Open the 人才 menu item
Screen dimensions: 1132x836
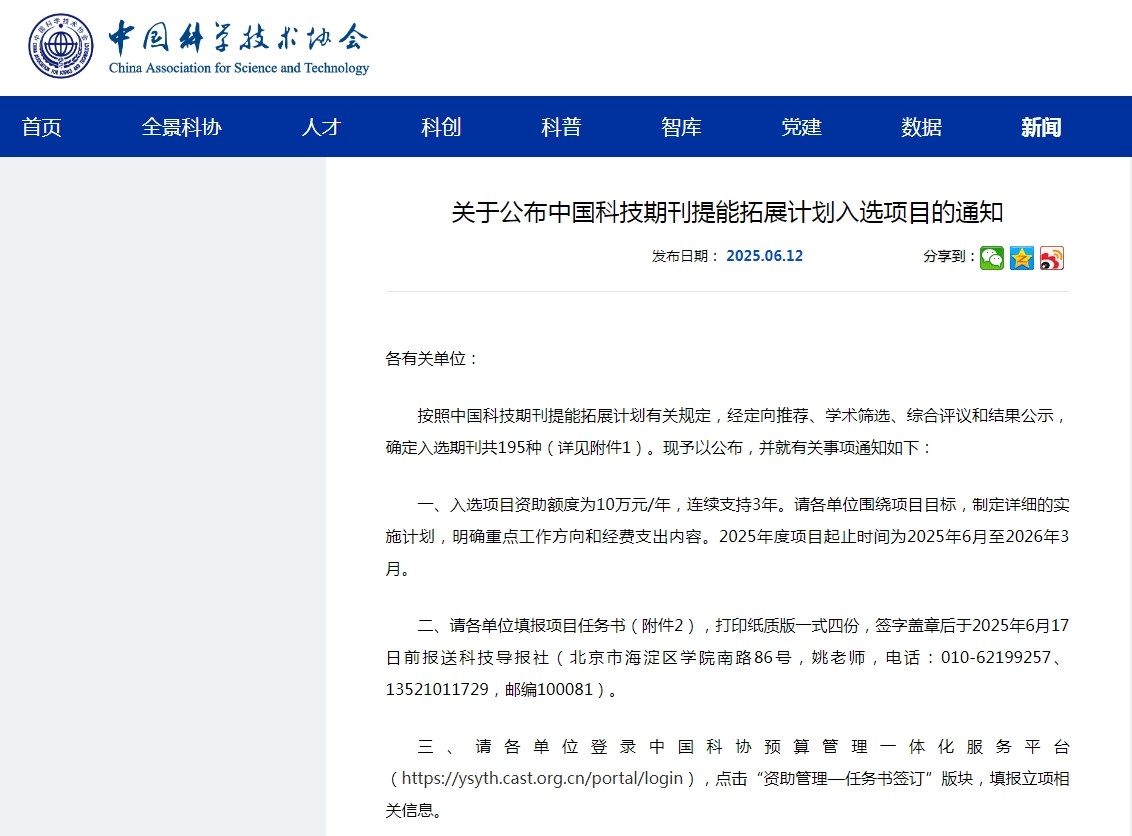tap(321, 127)
